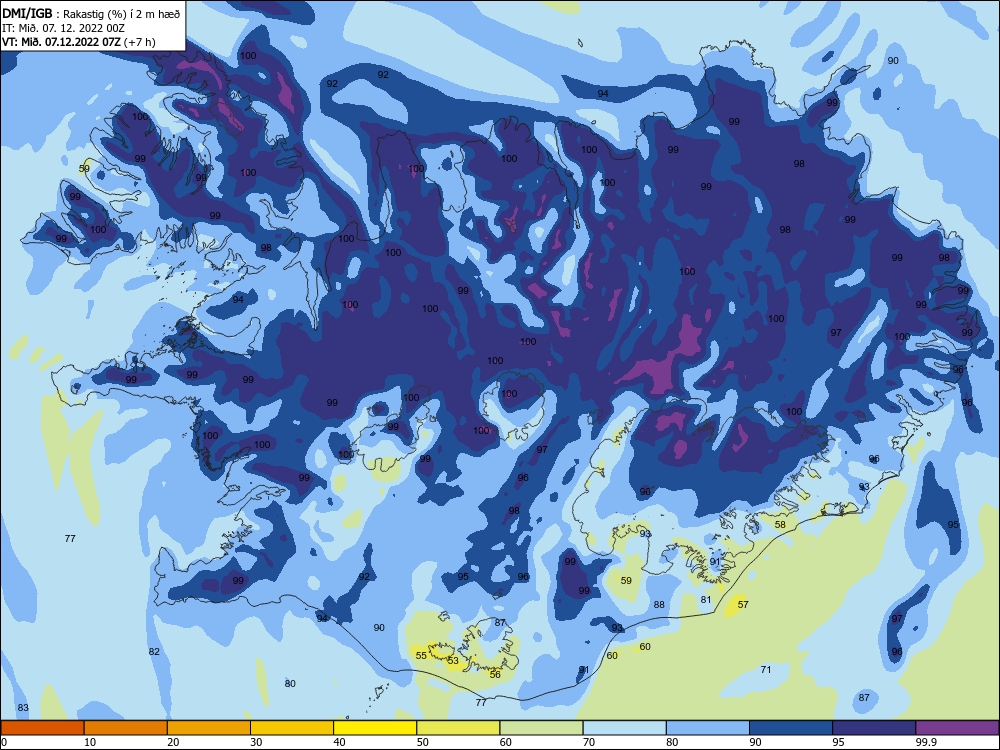
Task: Click the initial time line 'IT: Mið. 07. 12. 2022 00Z'
Action: (x=63, y=28)
